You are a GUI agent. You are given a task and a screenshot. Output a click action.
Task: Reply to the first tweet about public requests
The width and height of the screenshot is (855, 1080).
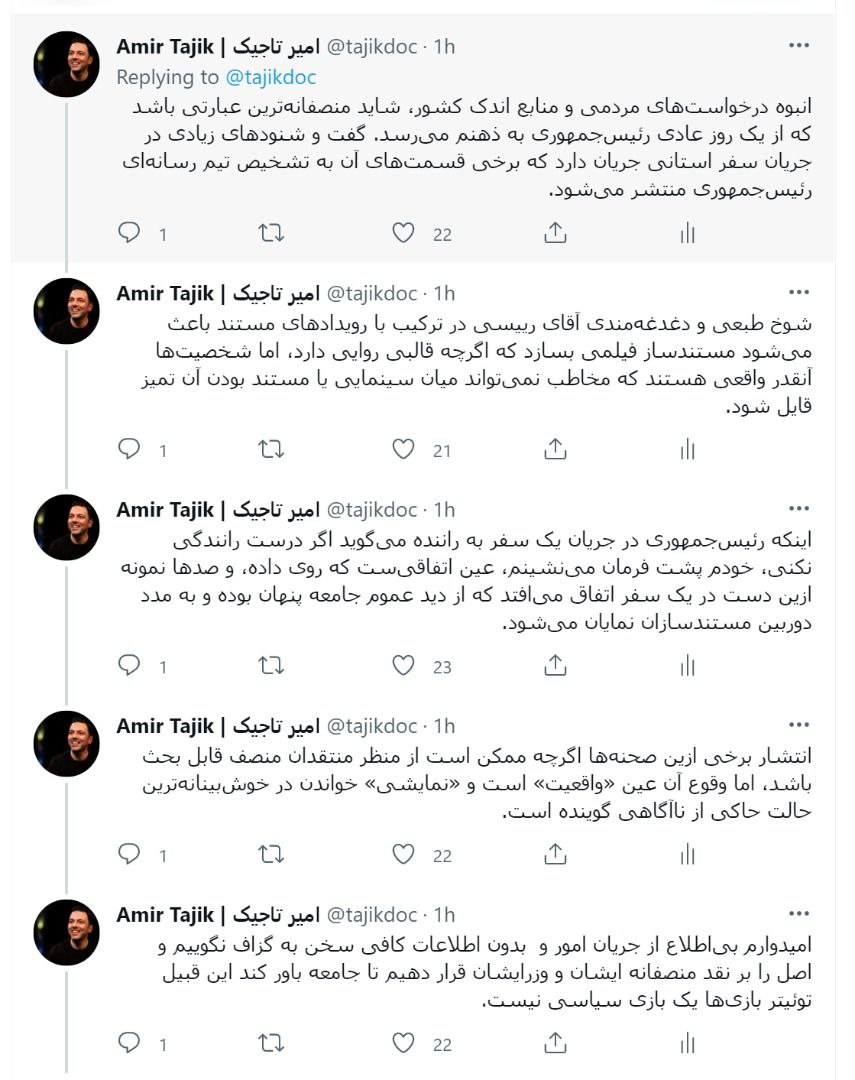click(x=129, y=233)
